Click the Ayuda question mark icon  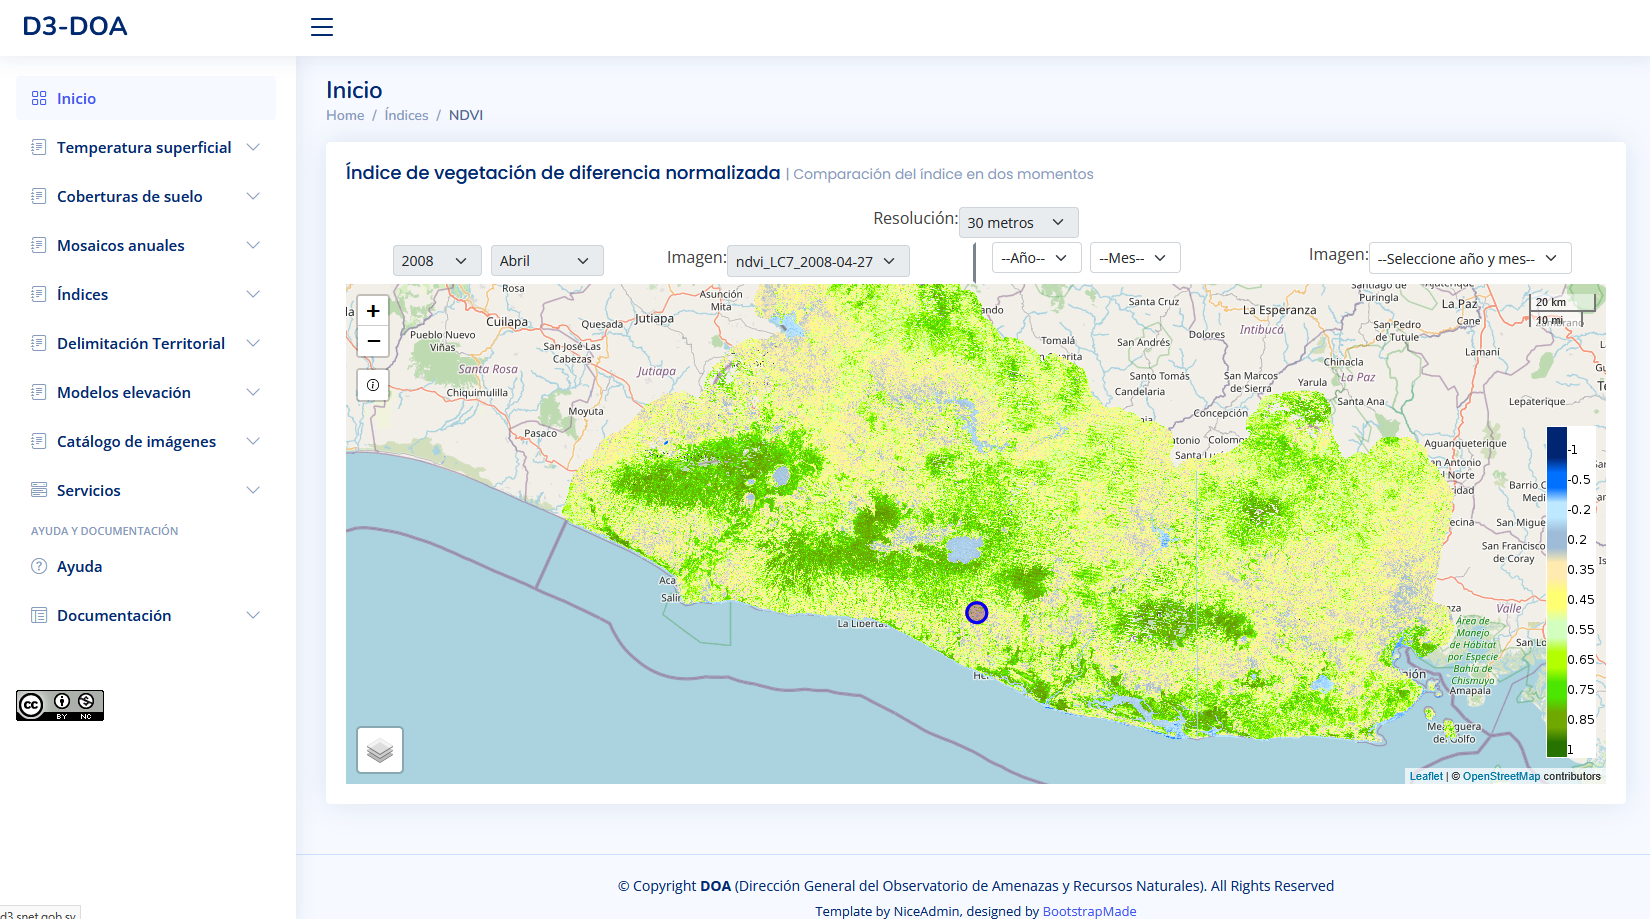(x=39, y=566)
